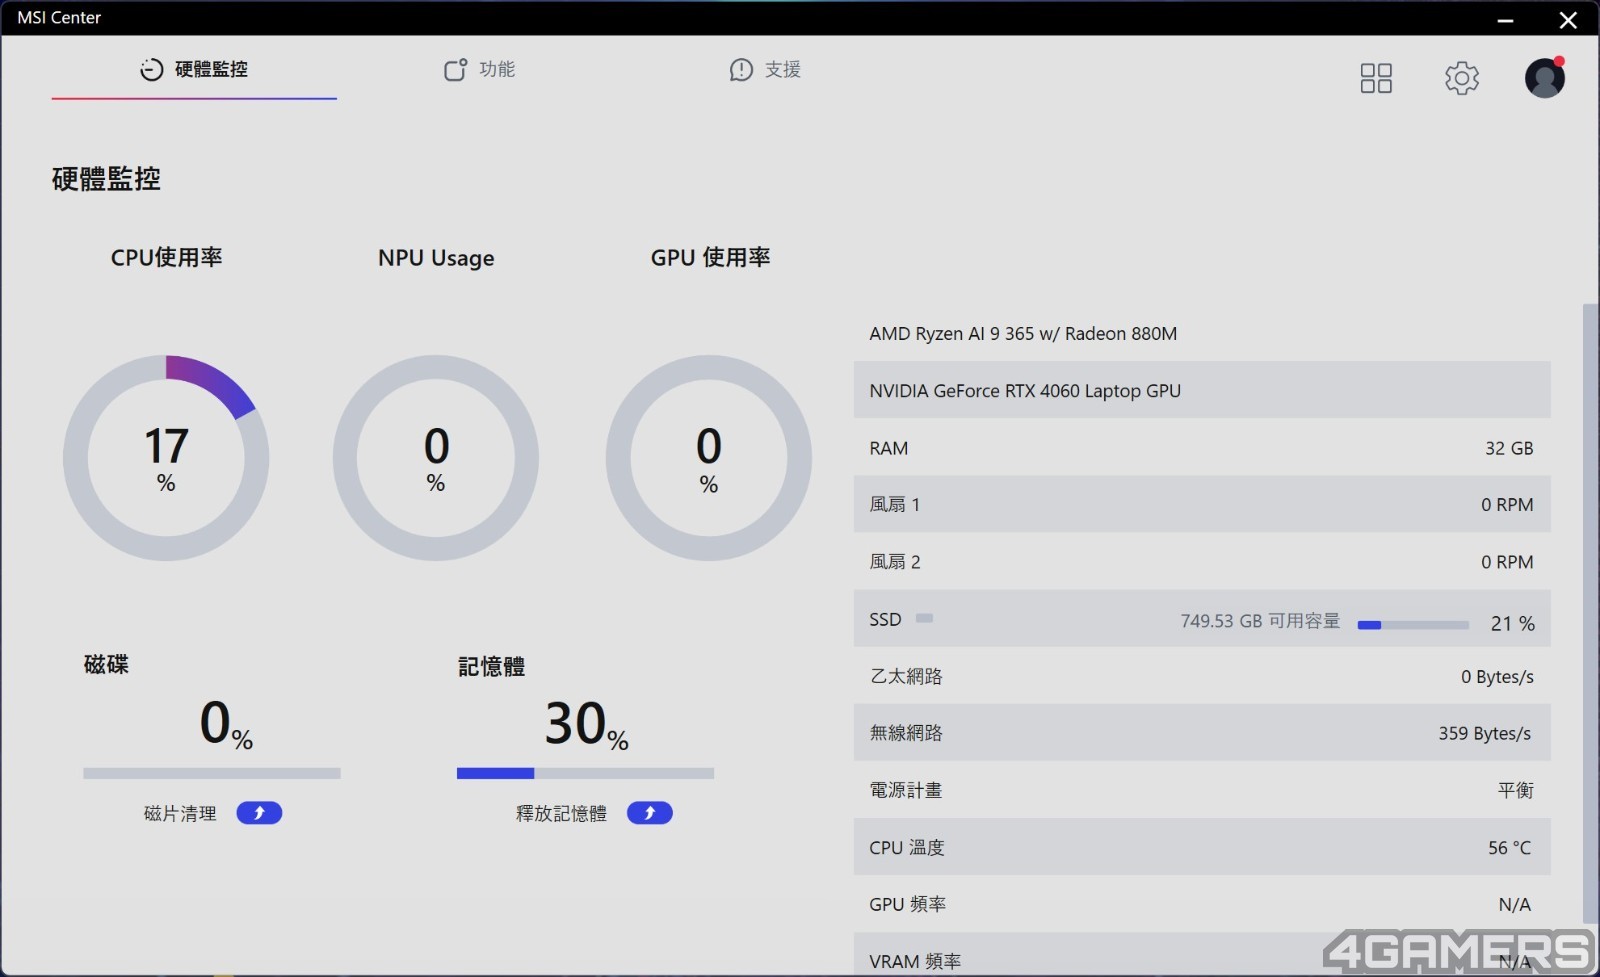Viewport: 1600px width, 977px height.
Task: Click the 359 Bytes/s wireless value
Action: (1485, 733)
